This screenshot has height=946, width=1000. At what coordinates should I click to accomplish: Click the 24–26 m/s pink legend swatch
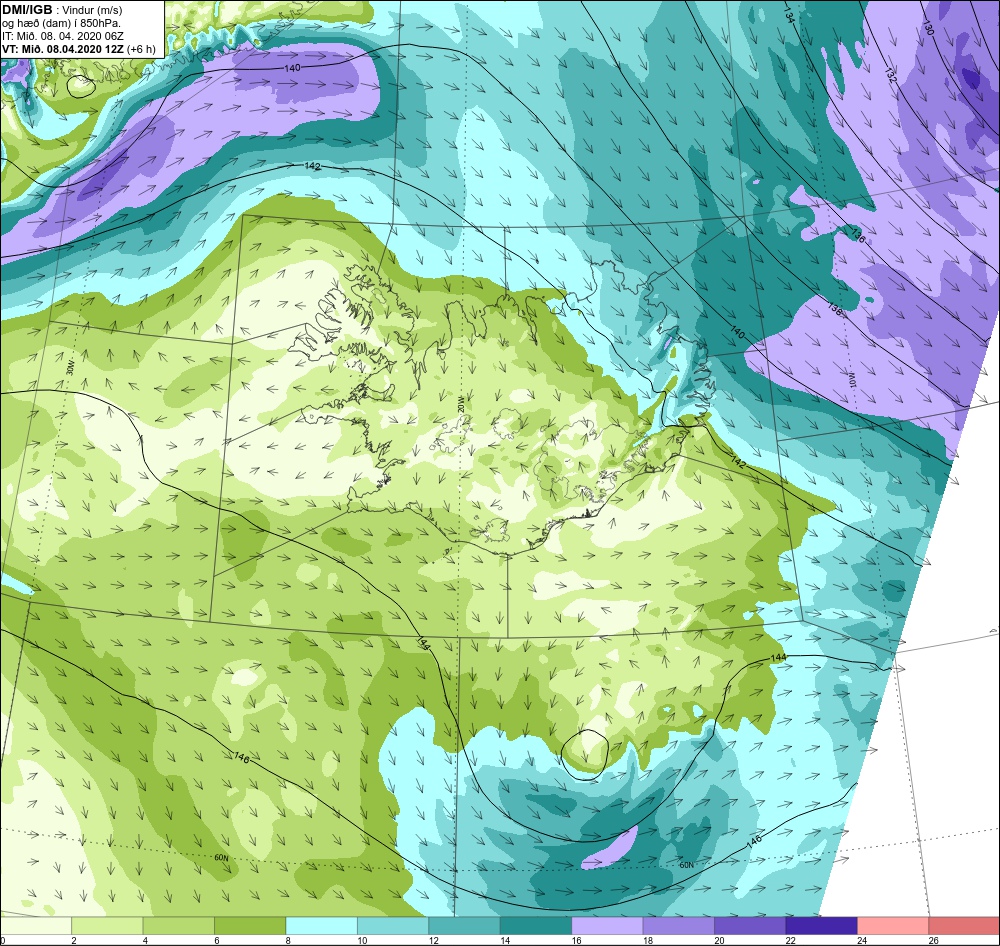click(893, 925)
